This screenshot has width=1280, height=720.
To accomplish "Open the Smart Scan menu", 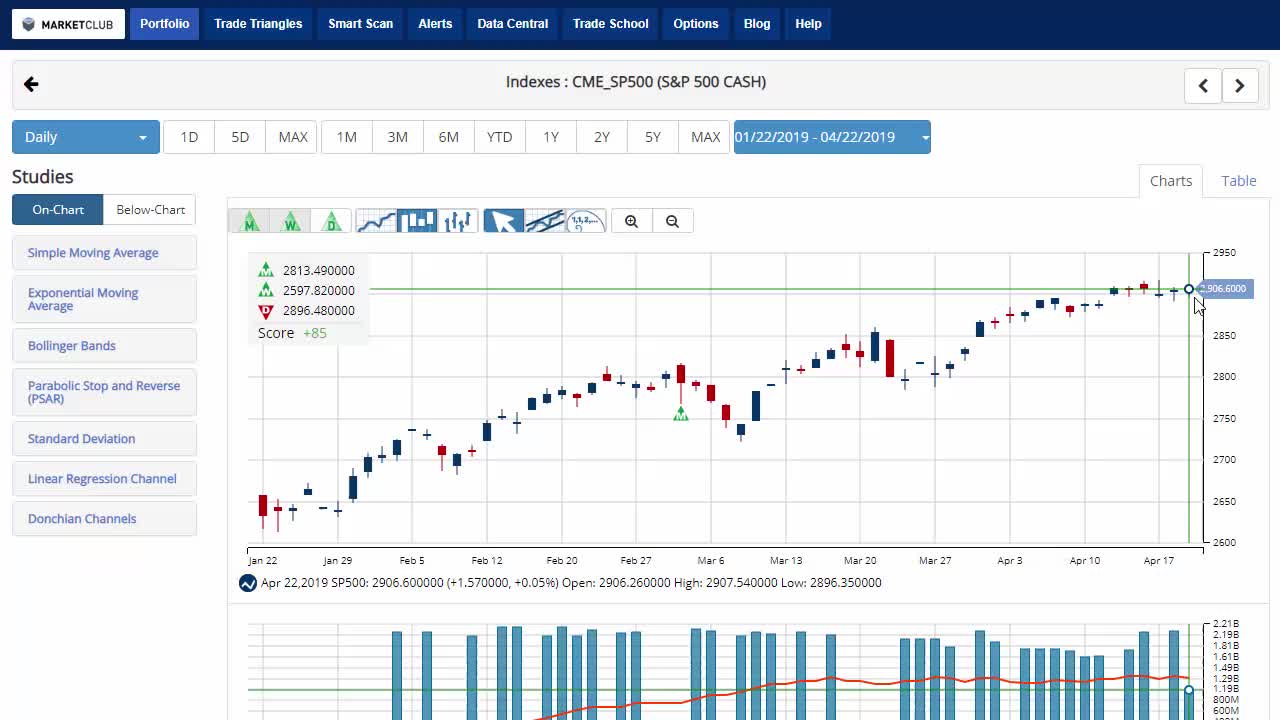I will coord(361,24).
